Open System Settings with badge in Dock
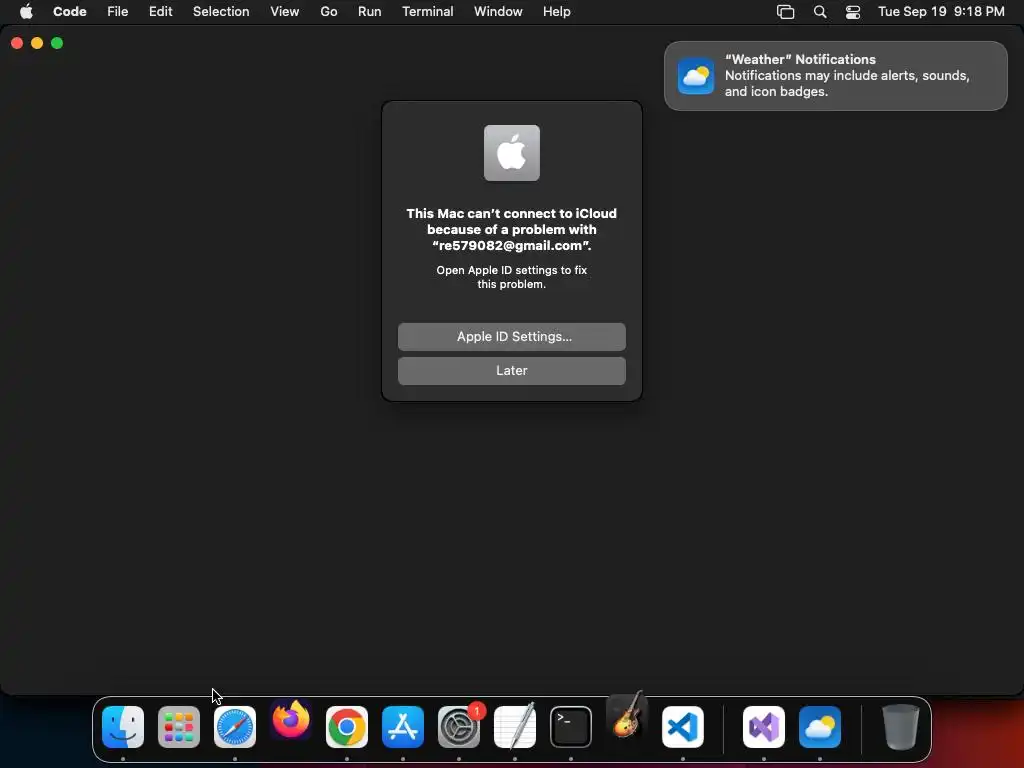This screenshot has height=768, width=1024. click(459, 727)
